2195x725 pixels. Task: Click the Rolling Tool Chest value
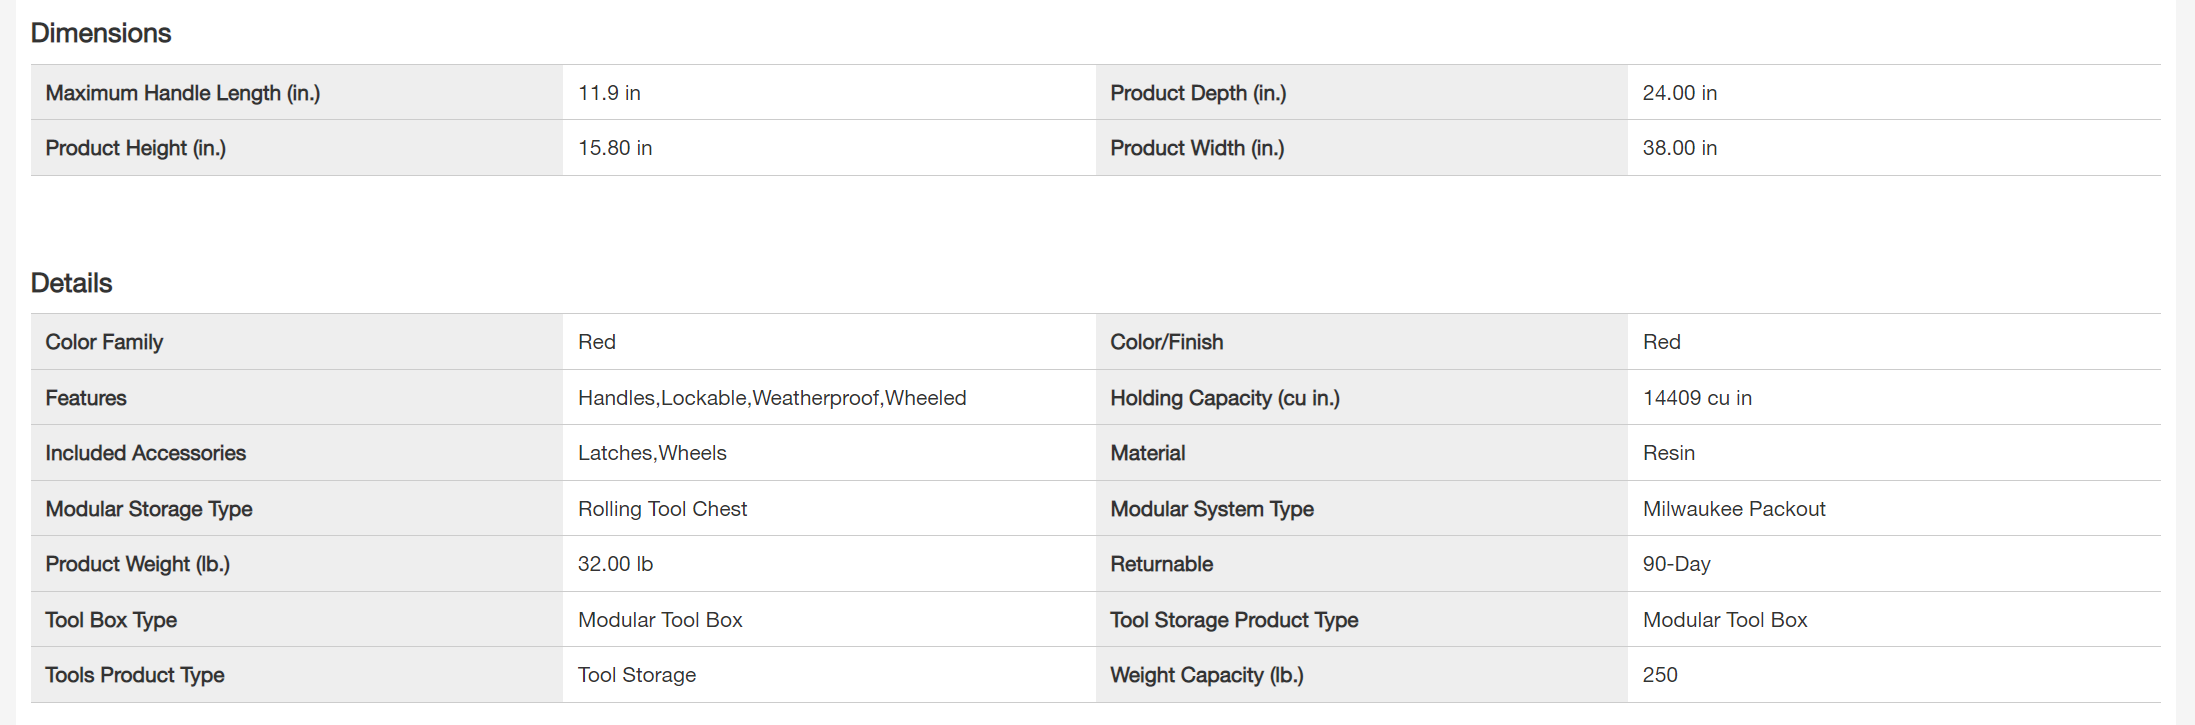[662, 509]
